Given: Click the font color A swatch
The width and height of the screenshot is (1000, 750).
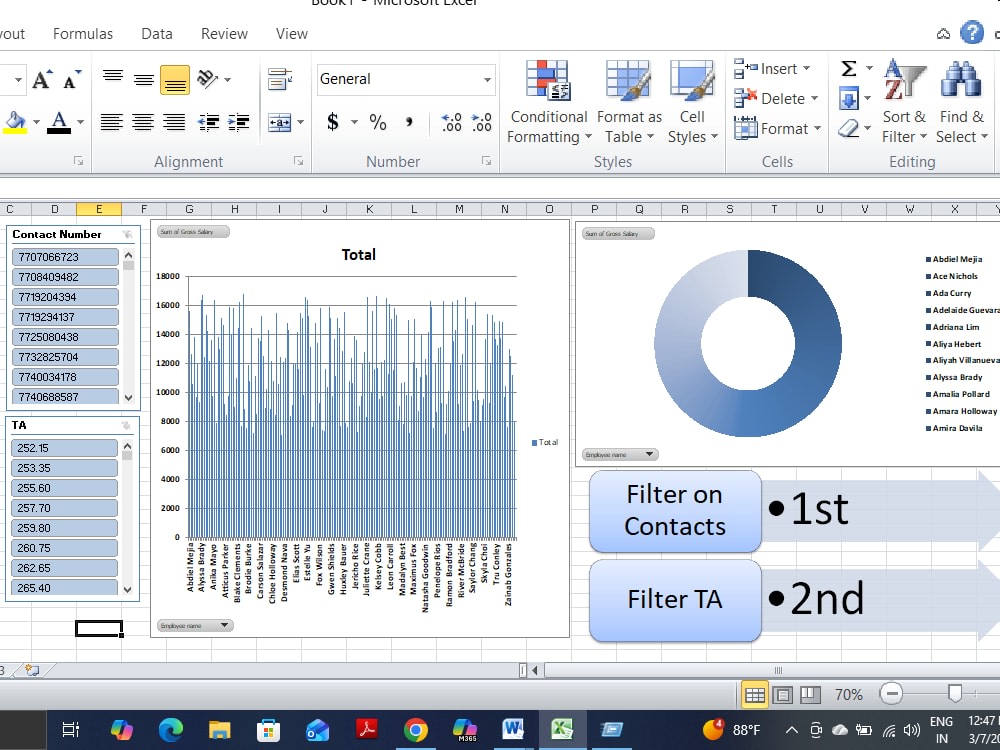Looking at the screenshot, I should 59,121.
